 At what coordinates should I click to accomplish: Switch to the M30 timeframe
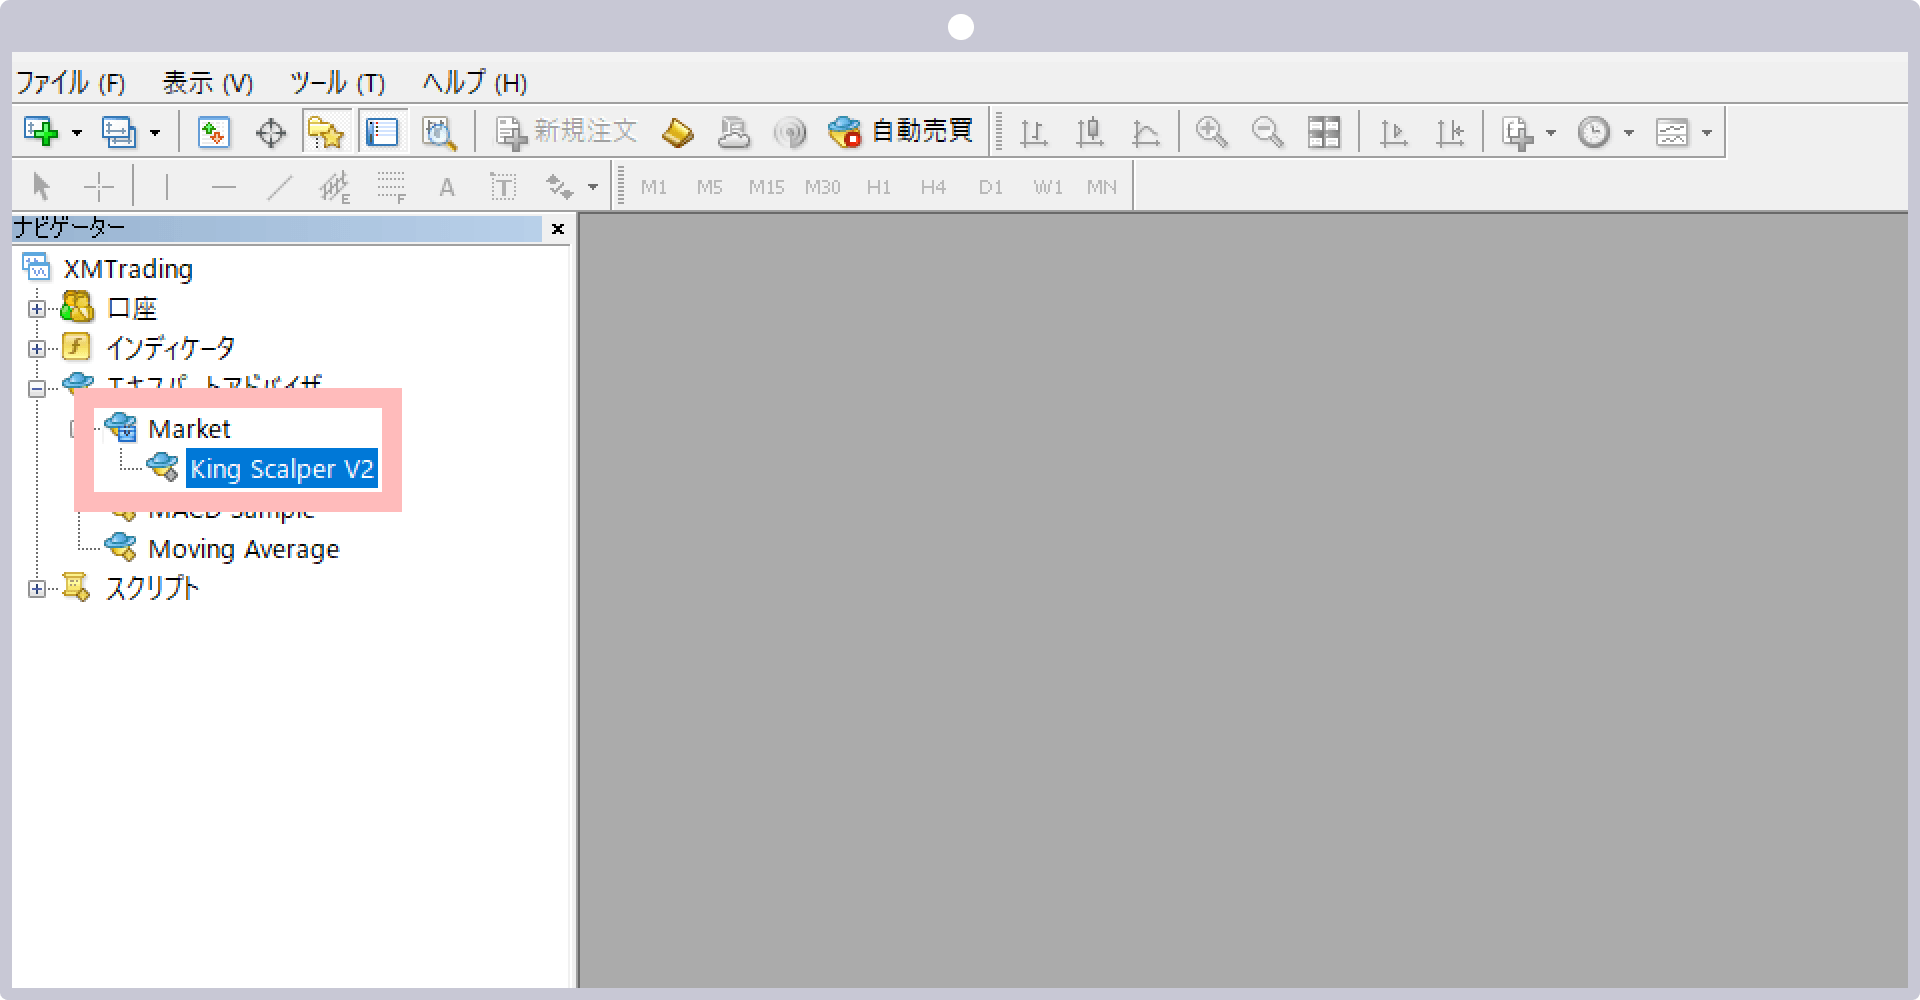coord(822,187)
